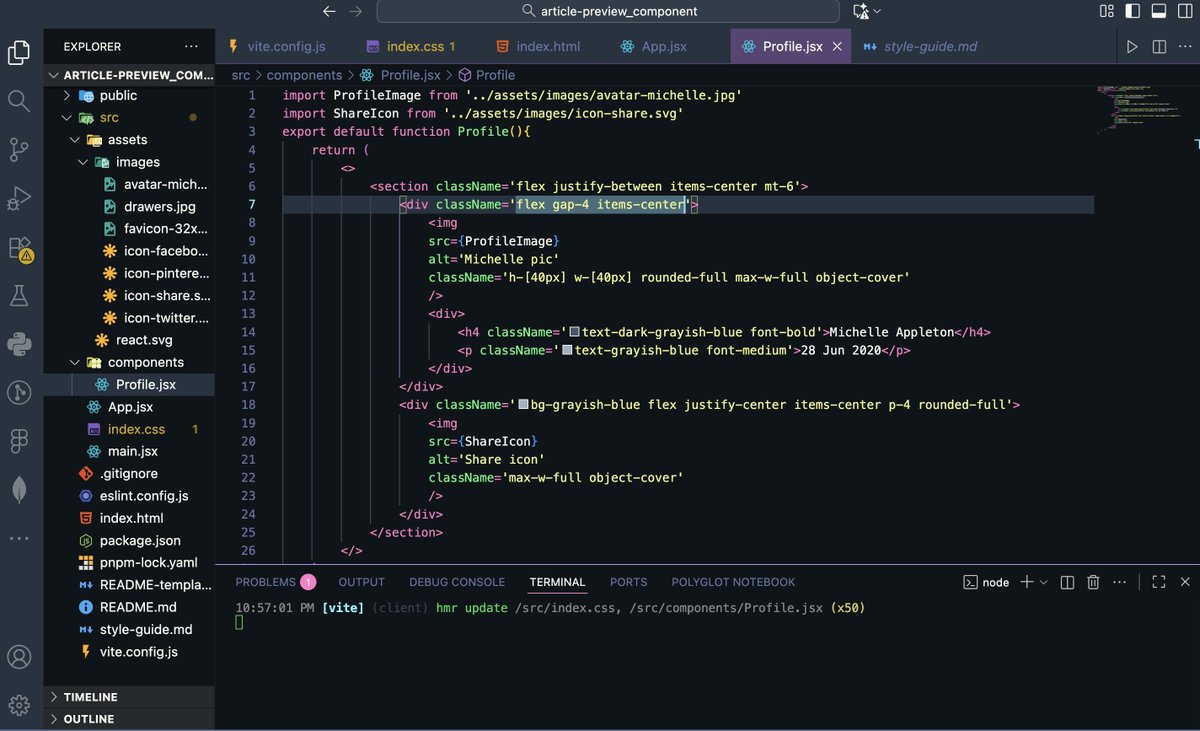
Task: Open the DEBUG CONSOLE panel tab
Action: [x=457, y=582]
